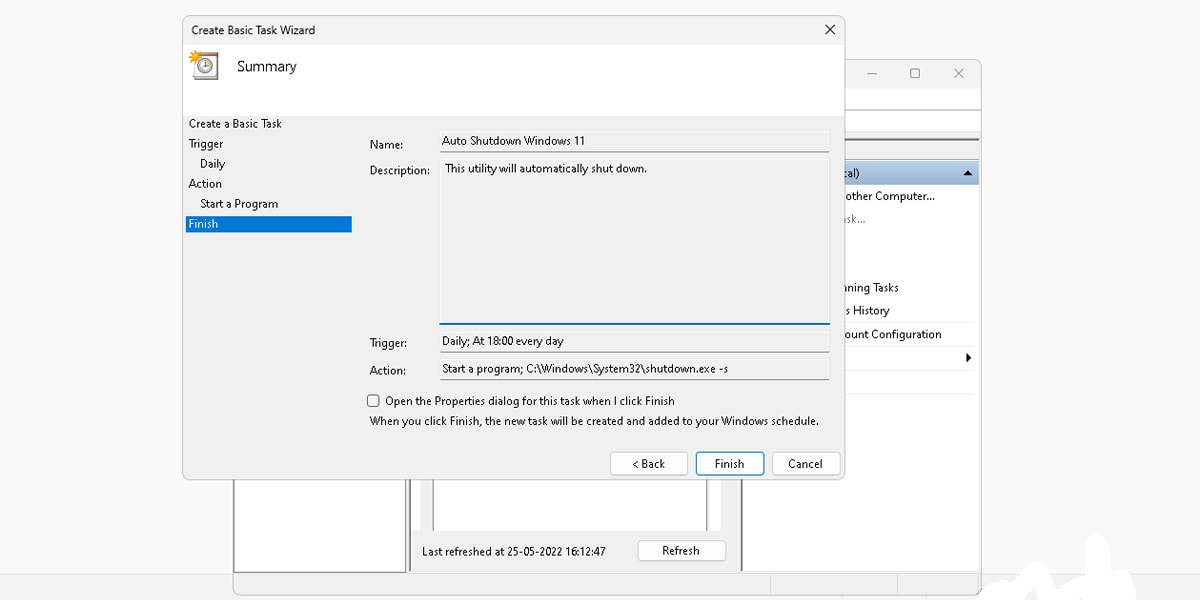Select the highlighted Finish step in the sidebar

tap(269, 224)
